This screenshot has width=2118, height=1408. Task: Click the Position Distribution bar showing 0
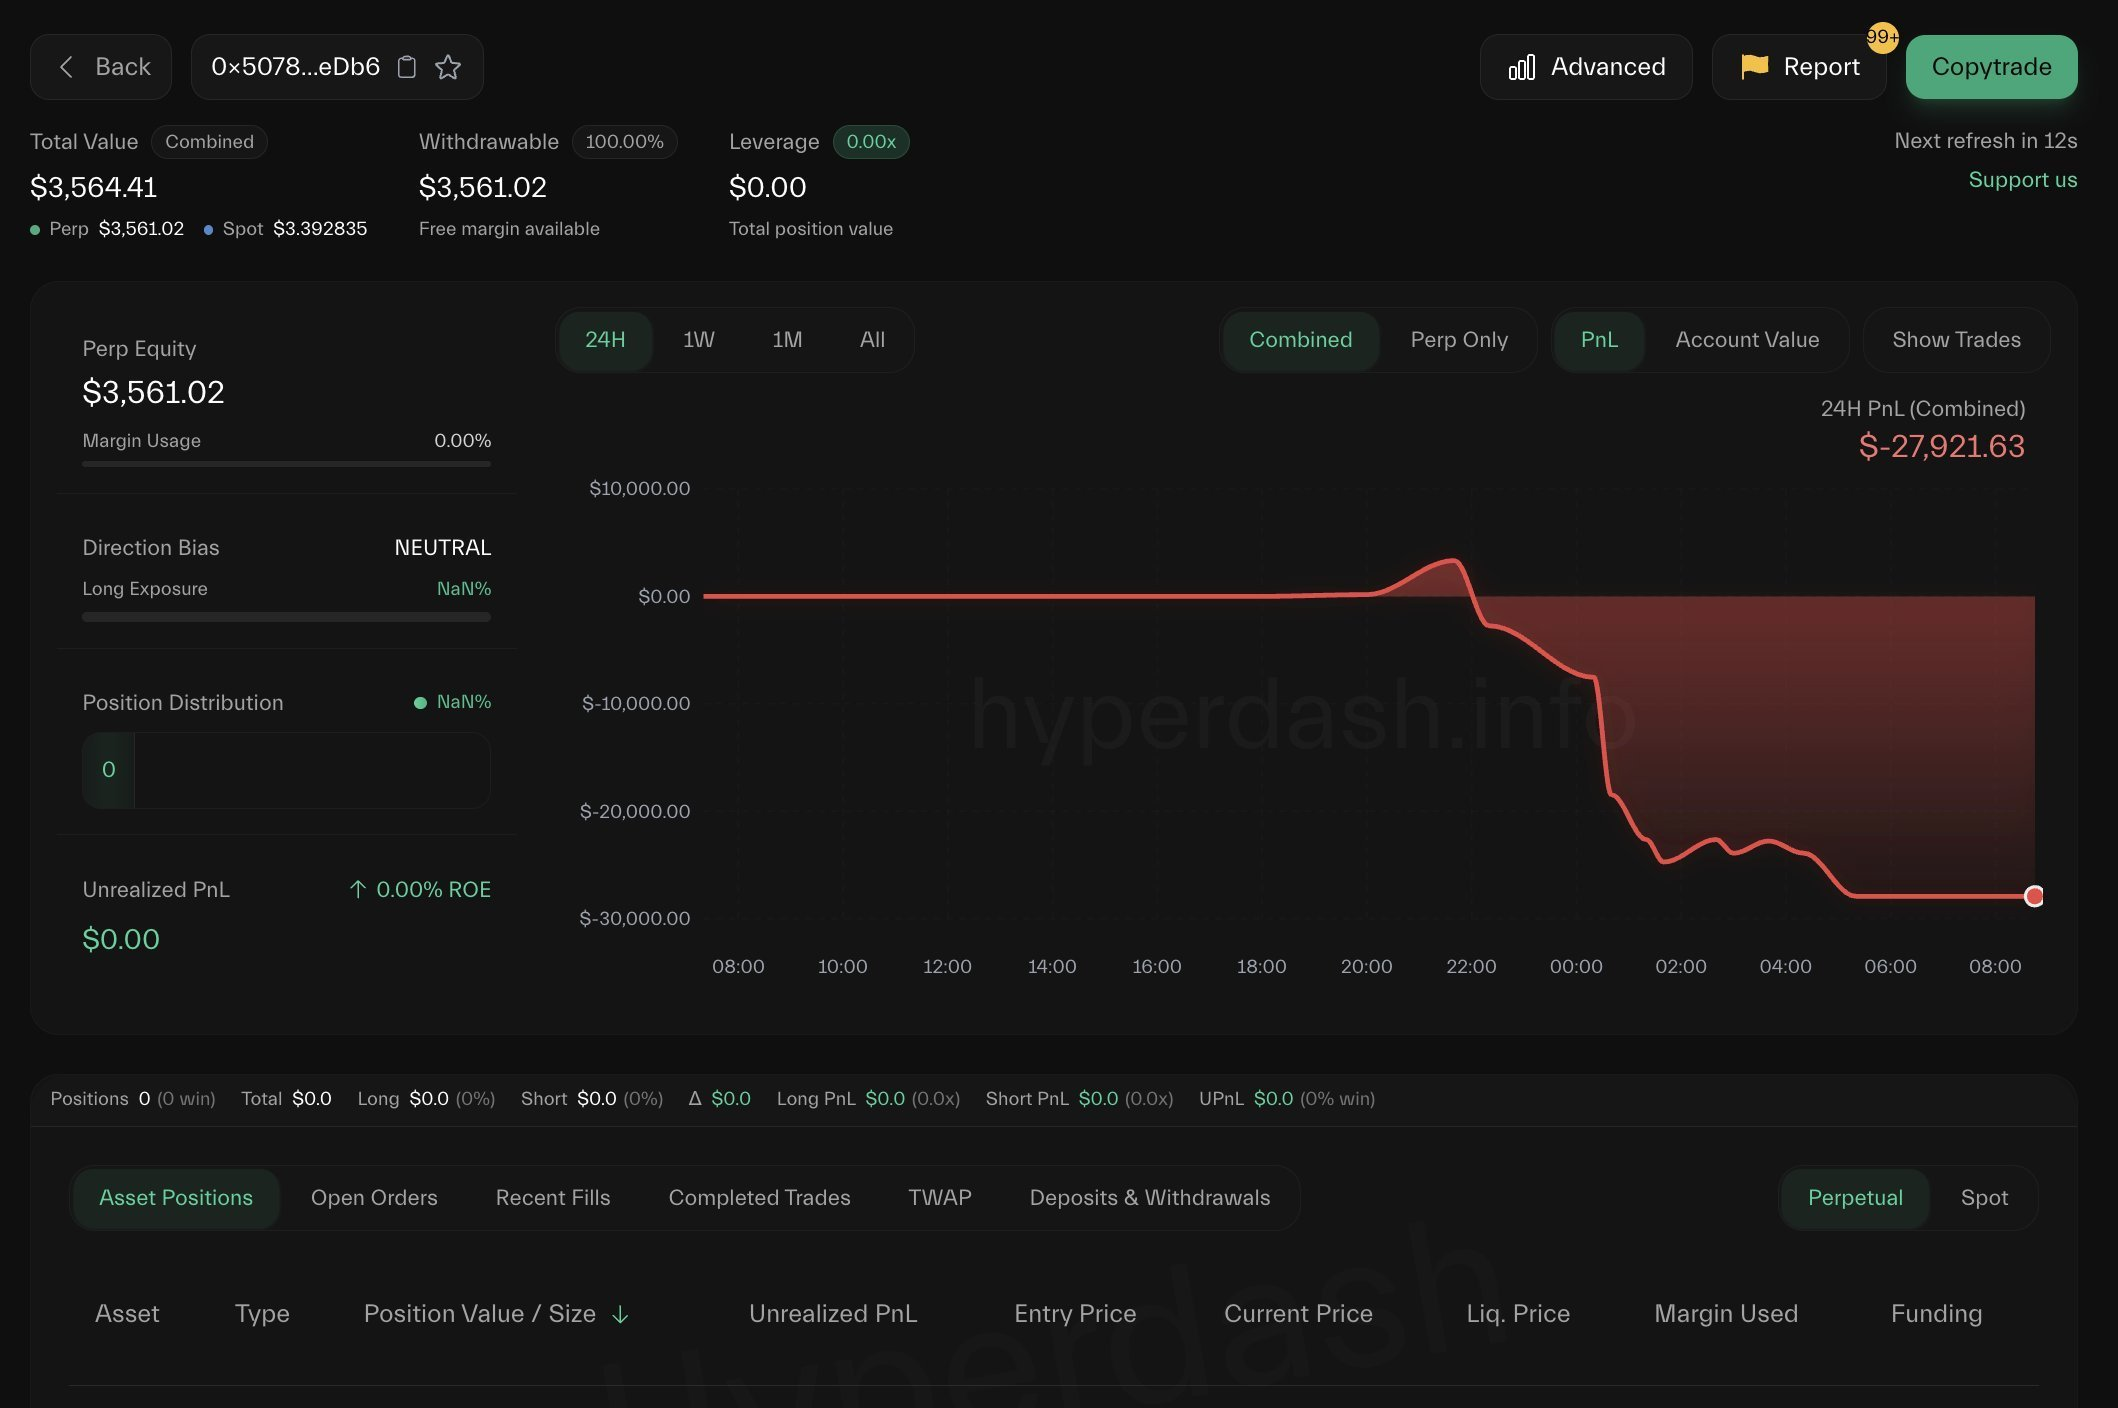[x=286, y=770]
